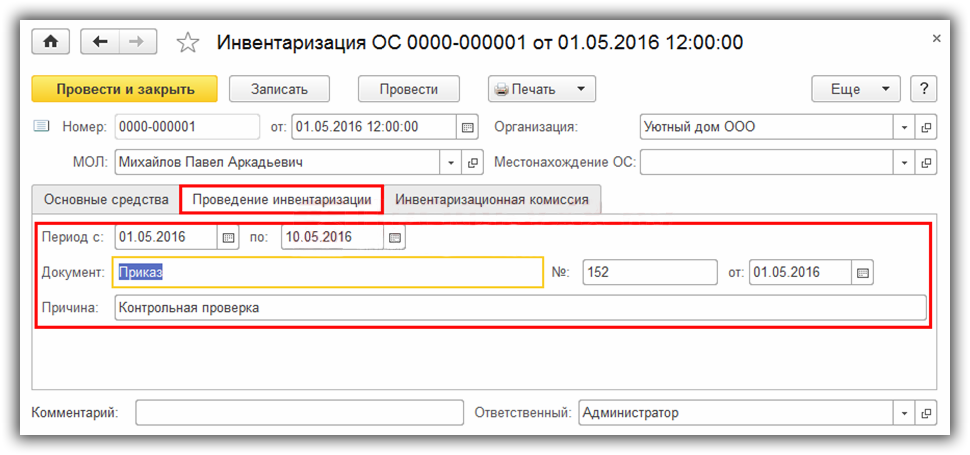Click the document status icon near Номер
970x455 pixels.
point(41,127)
